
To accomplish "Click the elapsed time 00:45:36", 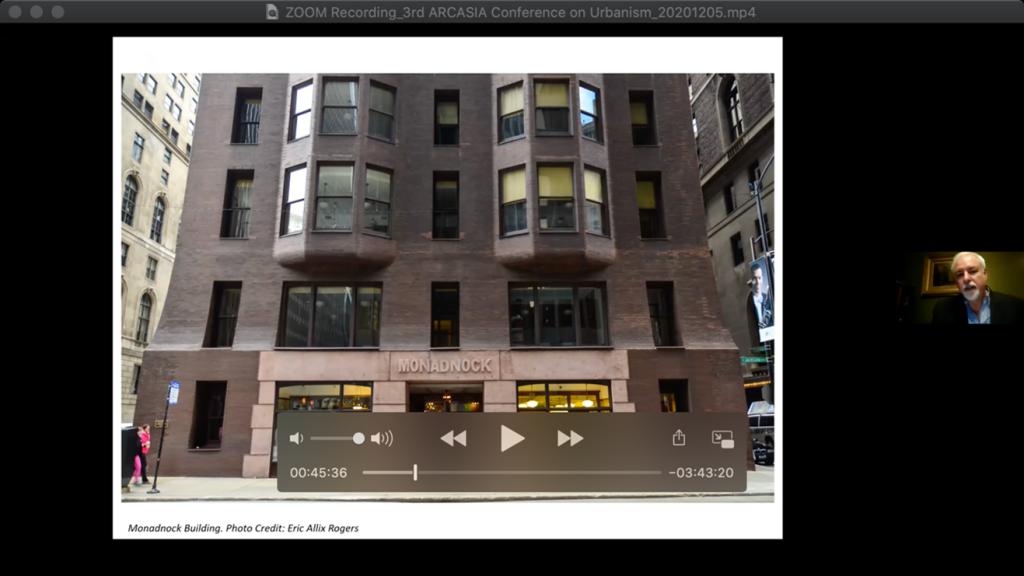I will (x=318, y=472).
